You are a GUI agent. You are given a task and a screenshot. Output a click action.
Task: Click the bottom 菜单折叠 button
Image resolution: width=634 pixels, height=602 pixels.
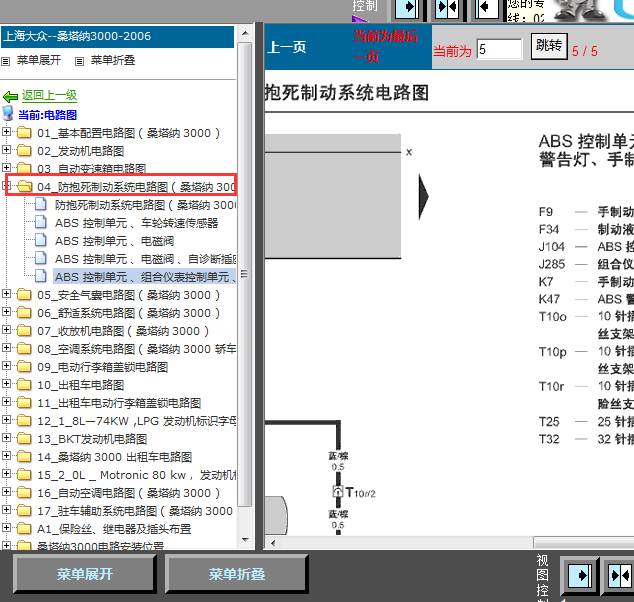(x=237, y=574)
